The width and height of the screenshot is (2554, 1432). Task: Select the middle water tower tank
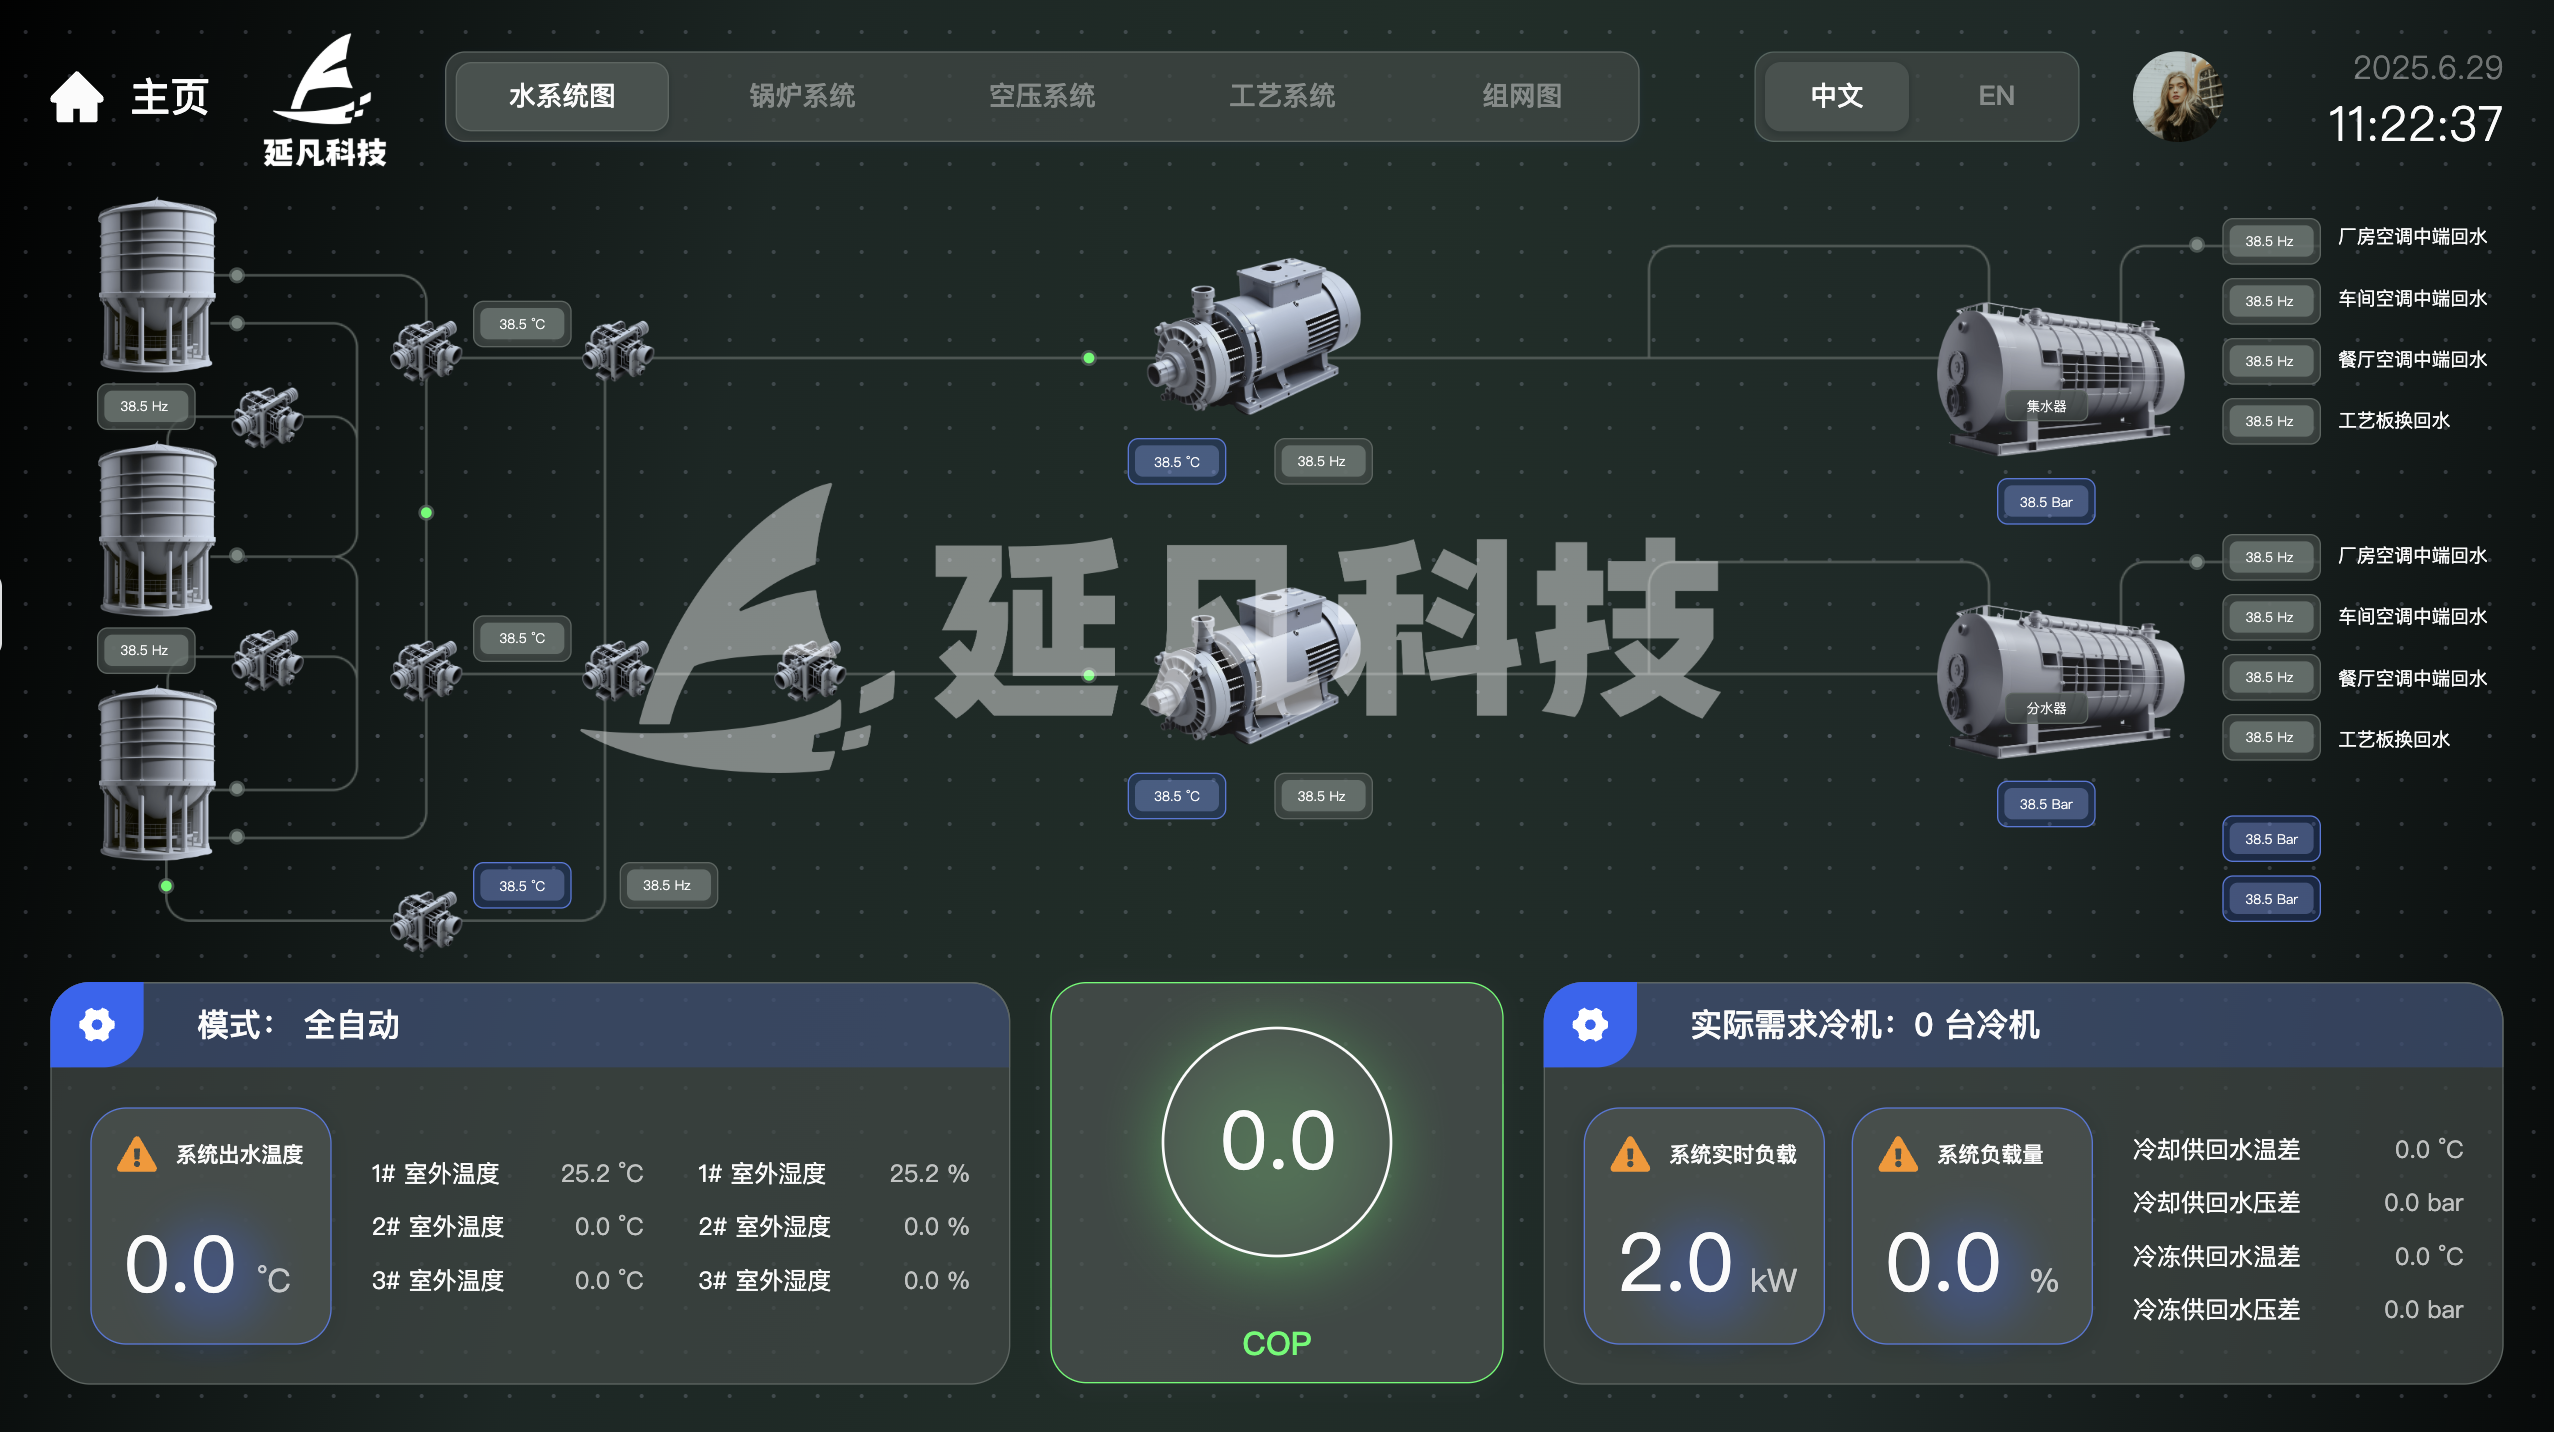(157, 530)
